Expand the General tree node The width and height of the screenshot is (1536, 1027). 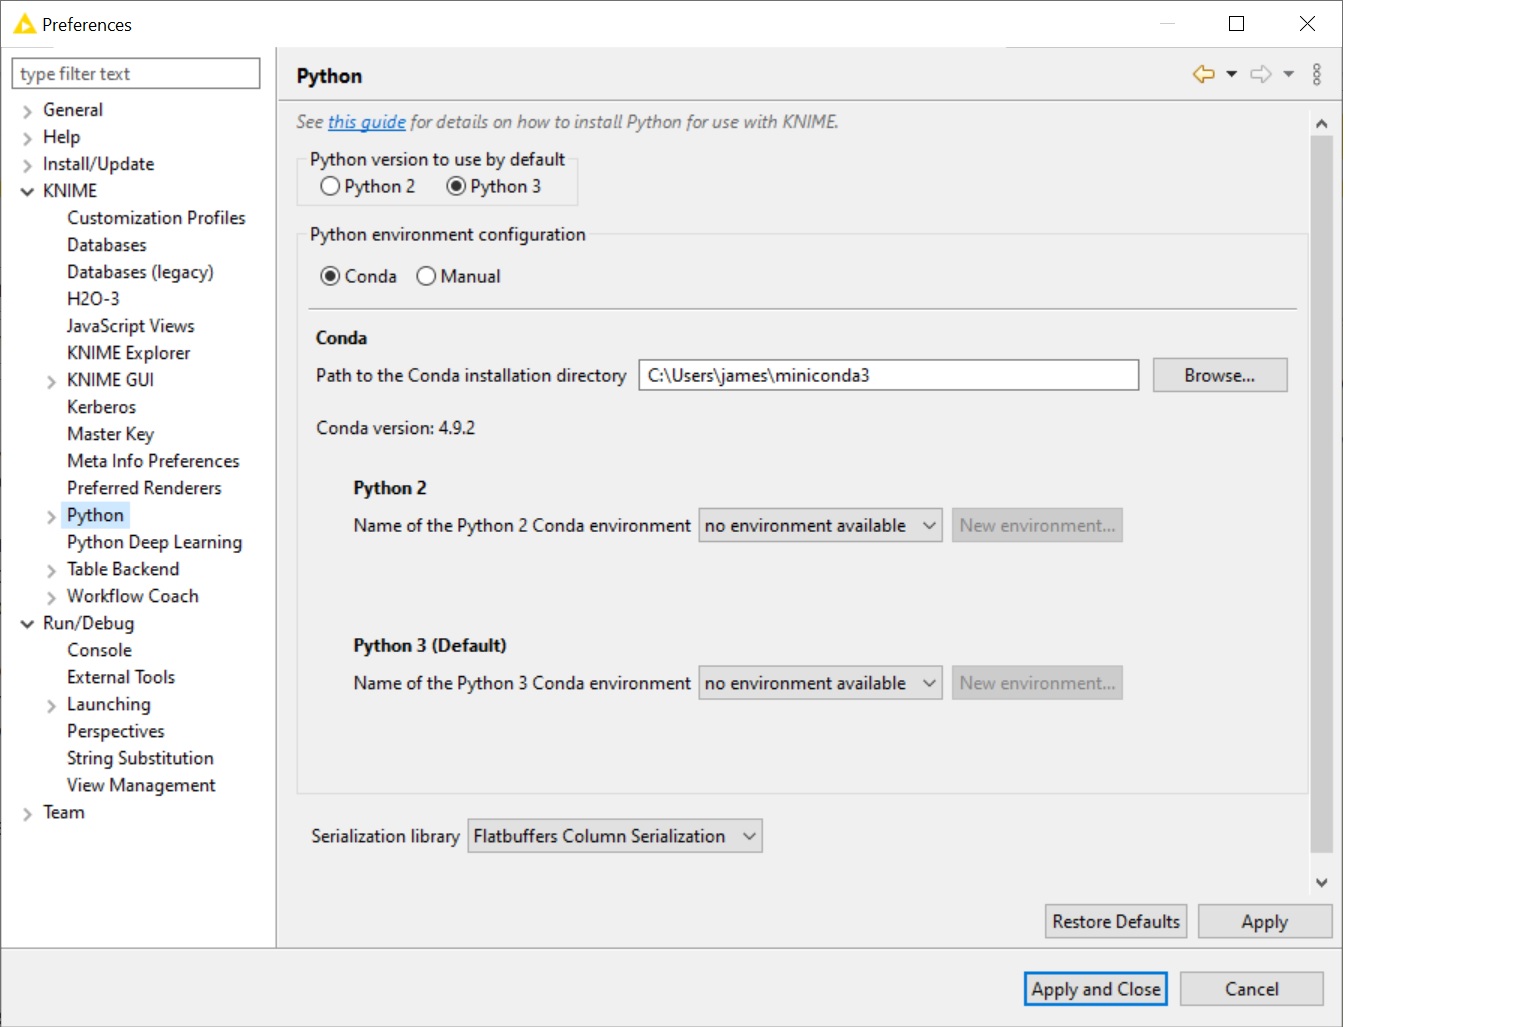pyautogui.click(x=27, y=111)
